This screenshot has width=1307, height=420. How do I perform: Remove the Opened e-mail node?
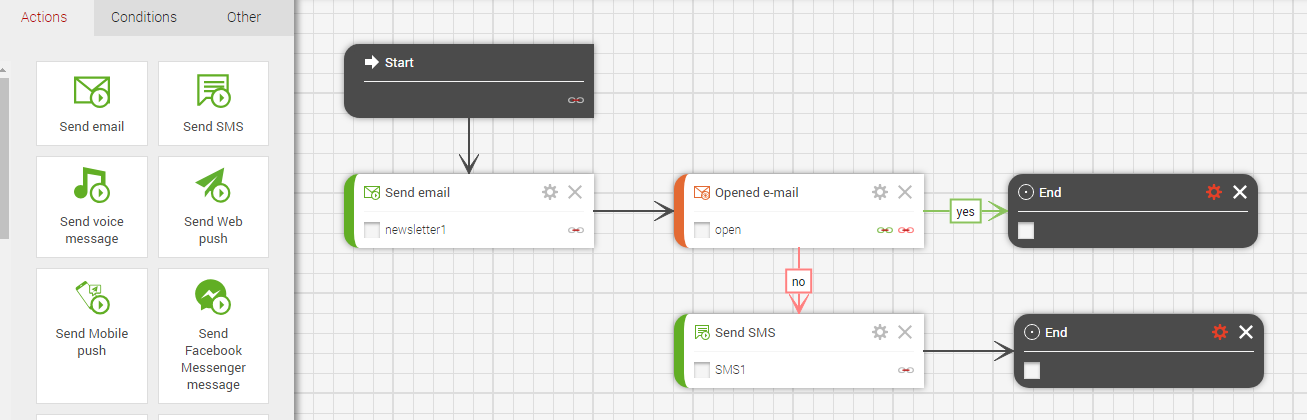[905, 192]
